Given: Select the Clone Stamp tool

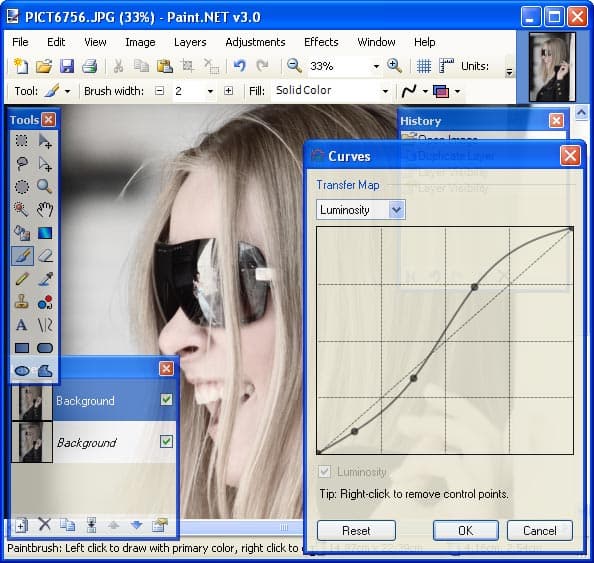Looking at the screenshot, I should (x=22, y=302).
